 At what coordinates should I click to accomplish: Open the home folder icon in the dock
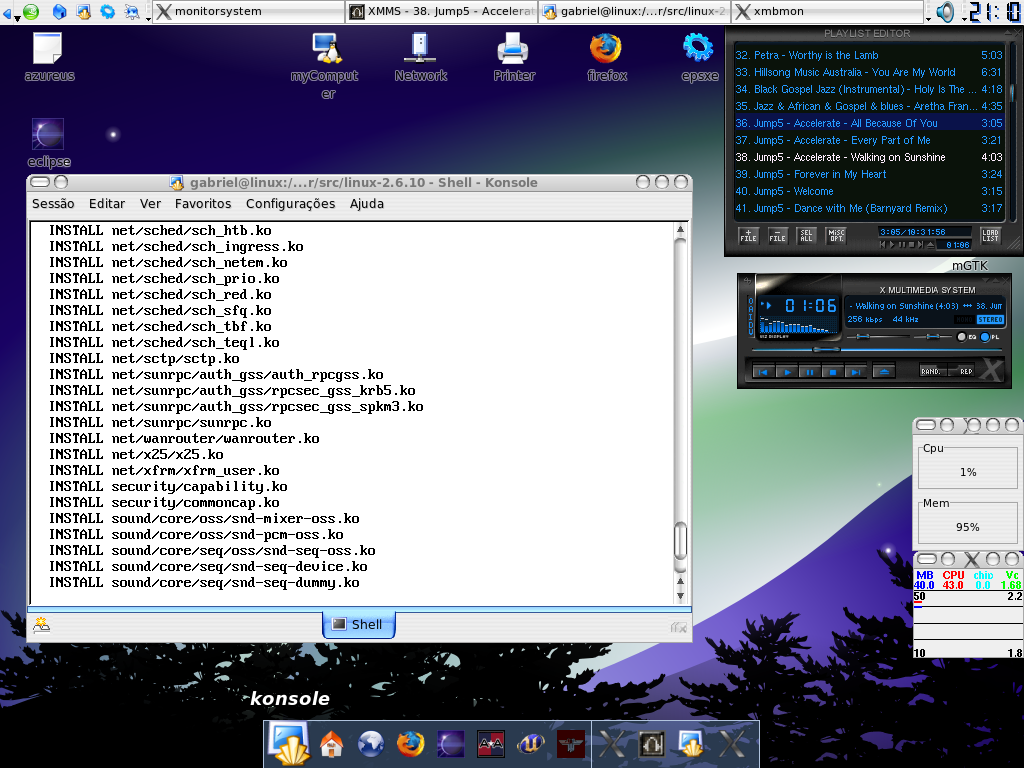pyautogui.click(x=331, y=744)
